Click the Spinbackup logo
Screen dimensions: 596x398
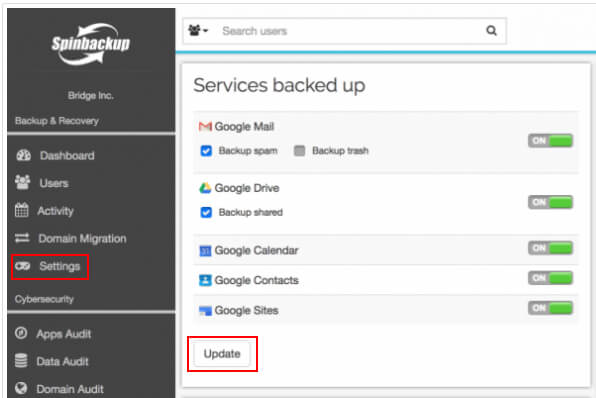click(x=90, y=44)
